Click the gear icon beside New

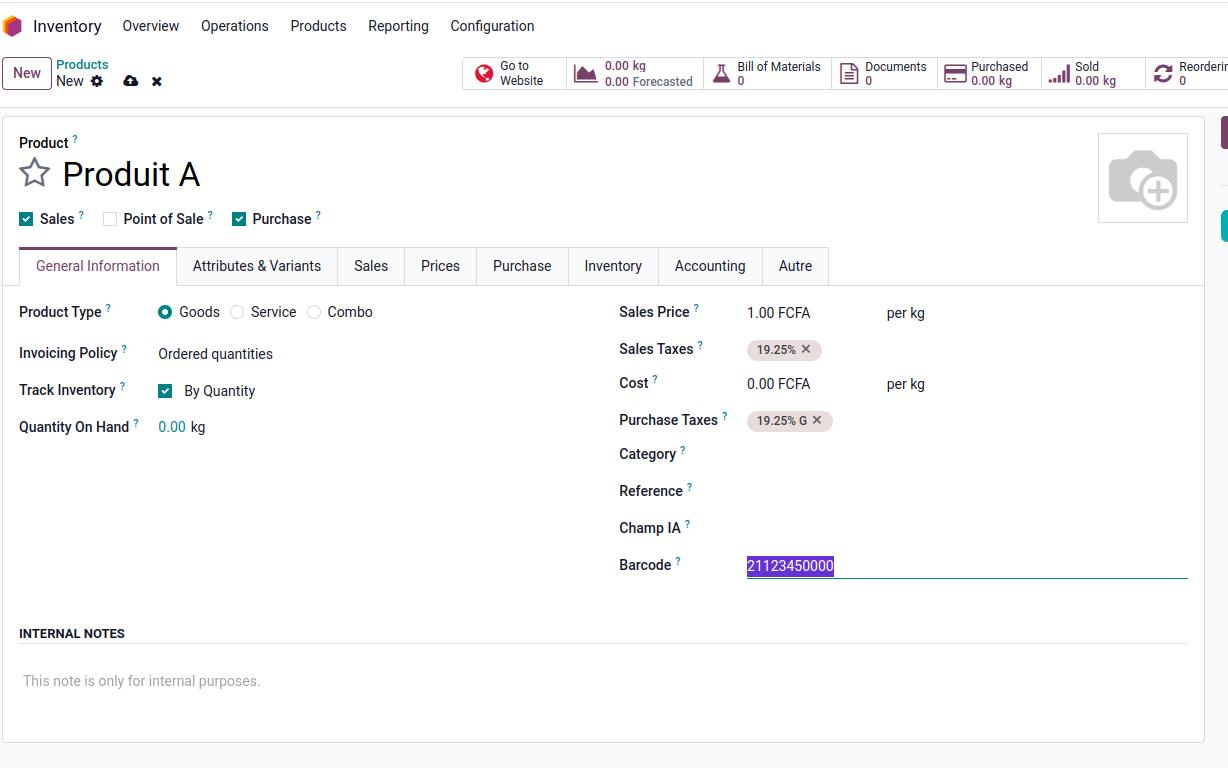click(x=97, y=81)
